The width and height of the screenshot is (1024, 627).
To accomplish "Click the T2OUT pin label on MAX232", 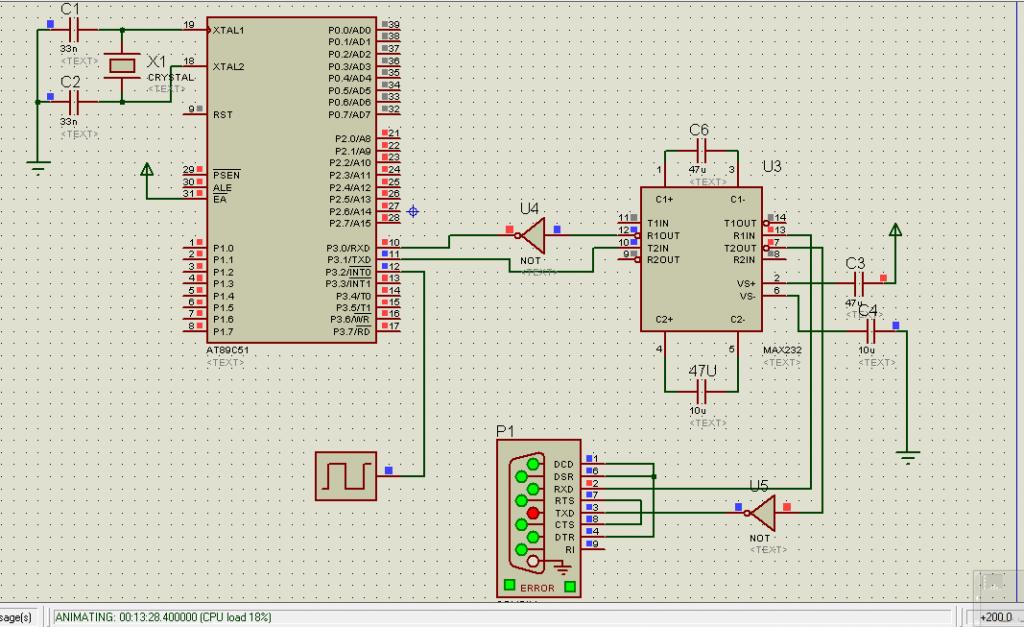I will coord(740,248).
